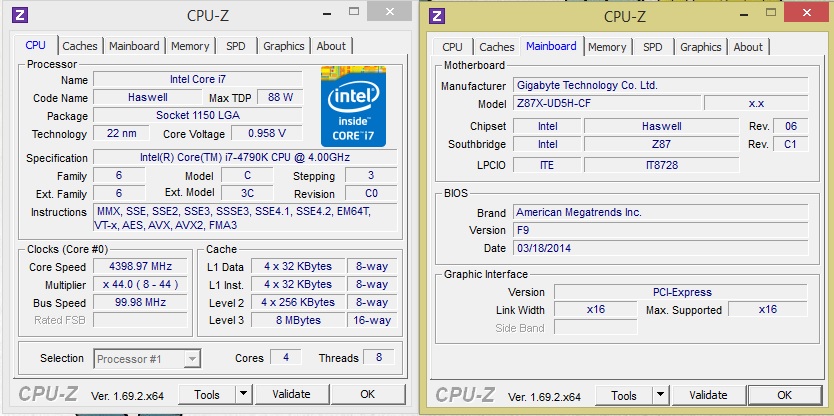Click the Code Name value 'Haswell'
This screenshot has height=416, width=834.
(x=148, y=97)
